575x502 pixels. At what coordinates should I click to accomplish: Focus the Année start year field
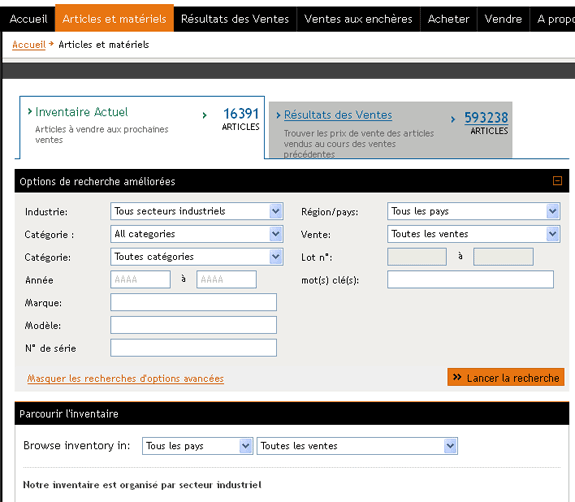140,279
